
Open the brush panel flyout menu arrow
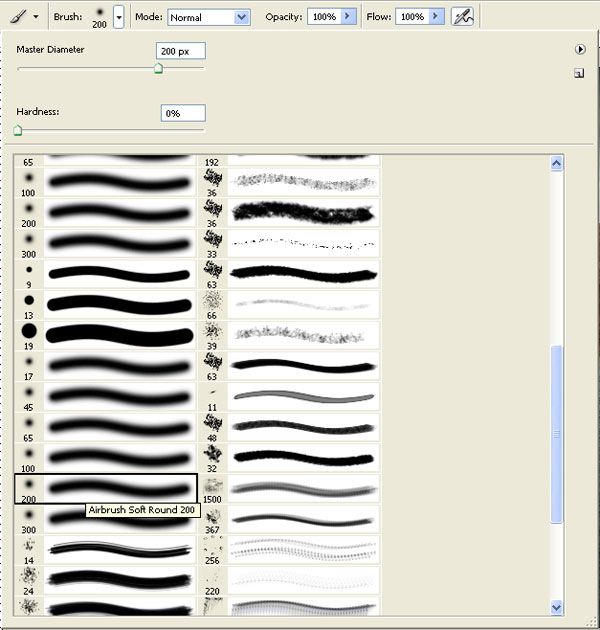point(579,49)
